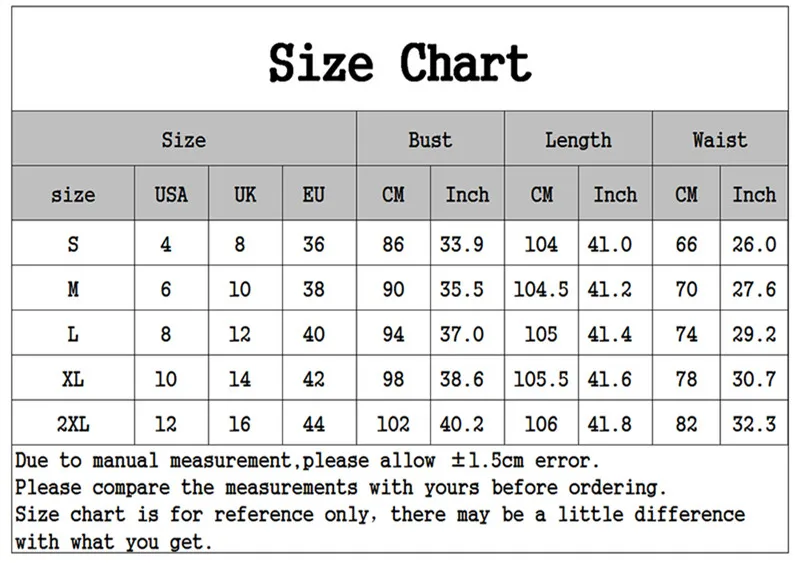
Task: Click the XL size row label
Action: coord(72,380)
